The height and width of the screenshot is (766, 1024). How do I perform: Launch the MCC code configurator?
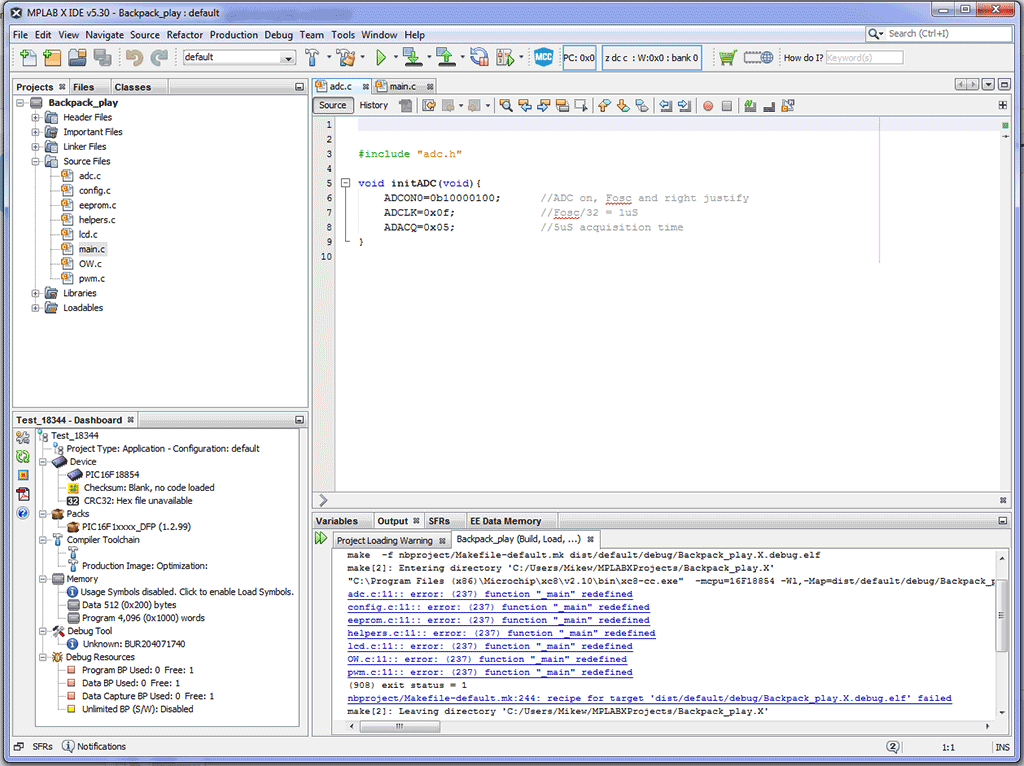[x=543, y=57]
